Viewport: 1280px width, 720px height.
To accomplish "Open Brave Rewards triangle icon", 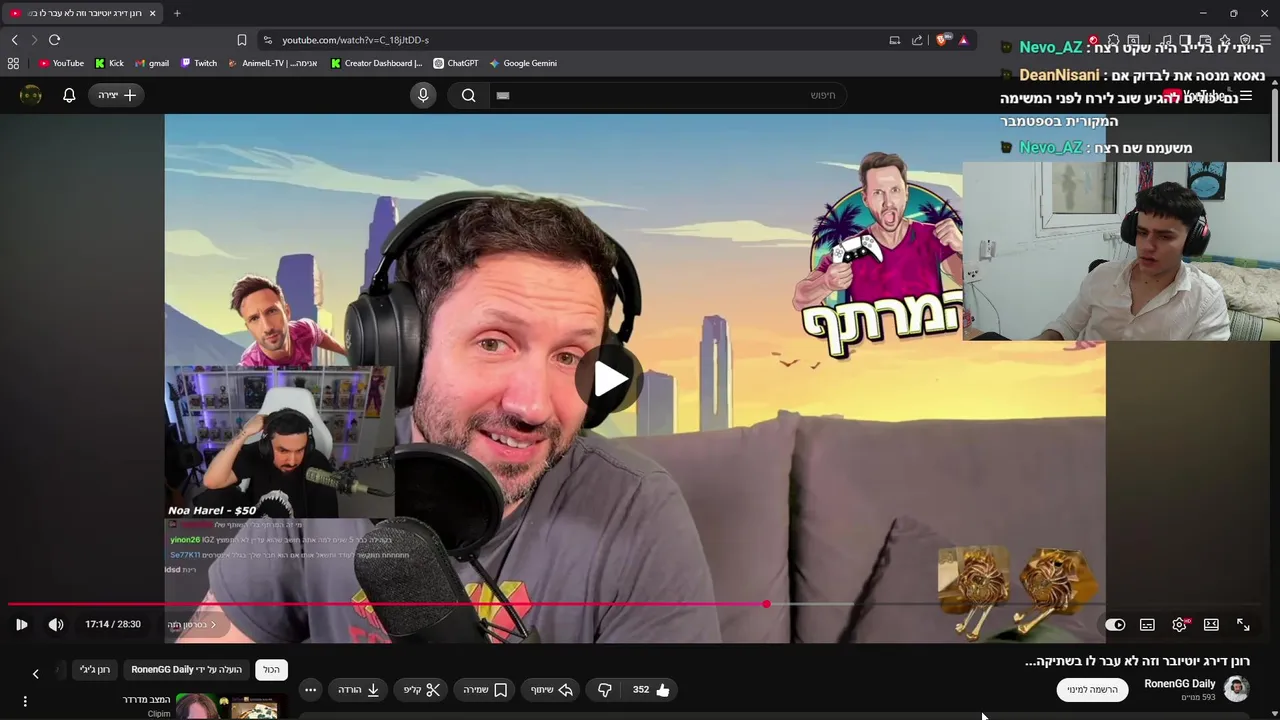I will pyautogui.click(x=963, y=40).
